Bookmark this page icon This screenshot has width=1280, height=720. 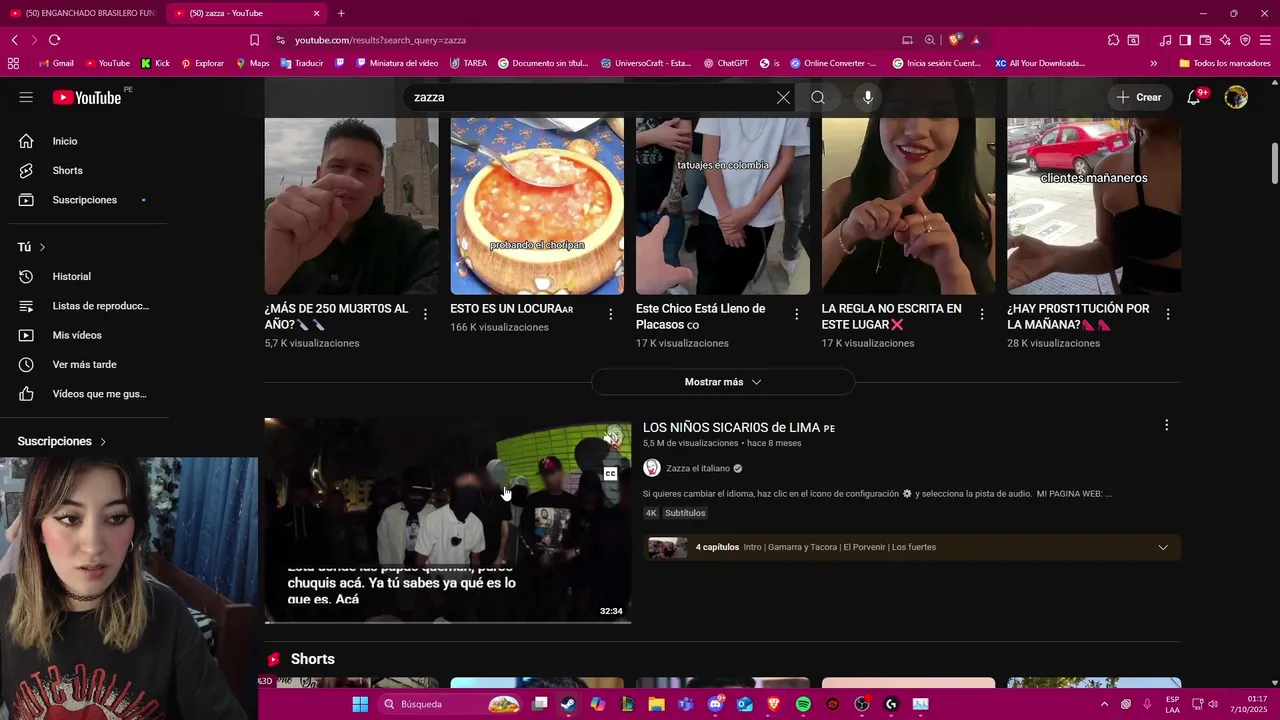point(254,40)
